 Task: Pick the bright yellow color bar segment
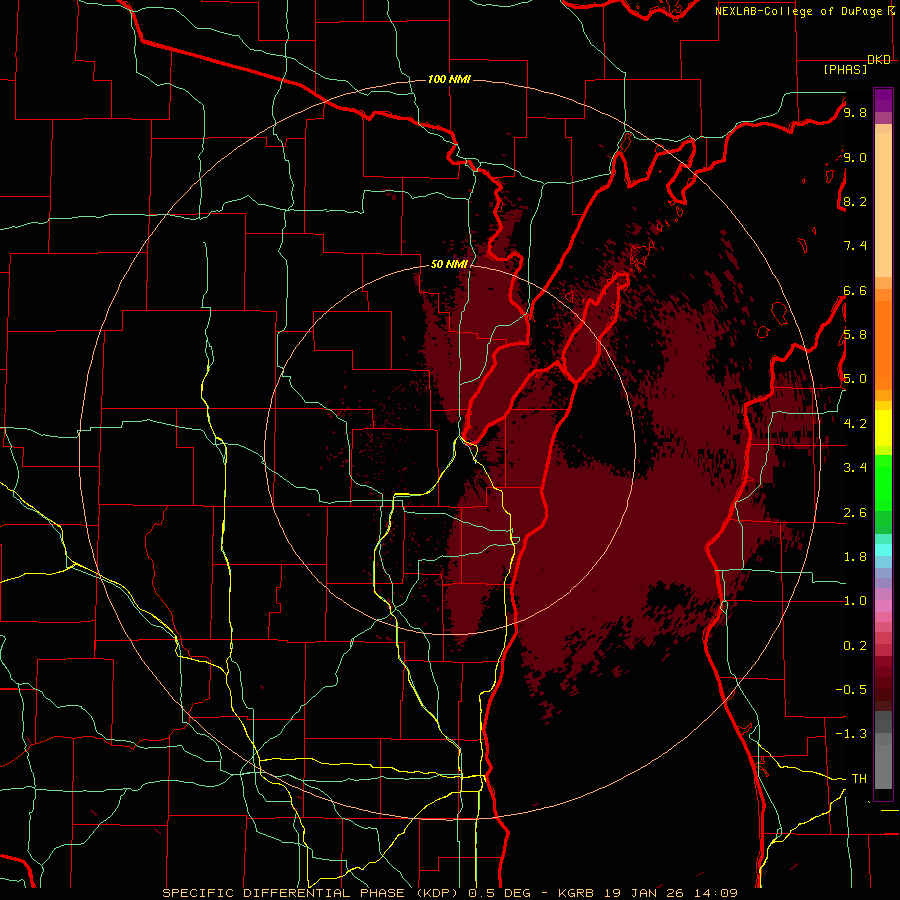click(883, 428)
